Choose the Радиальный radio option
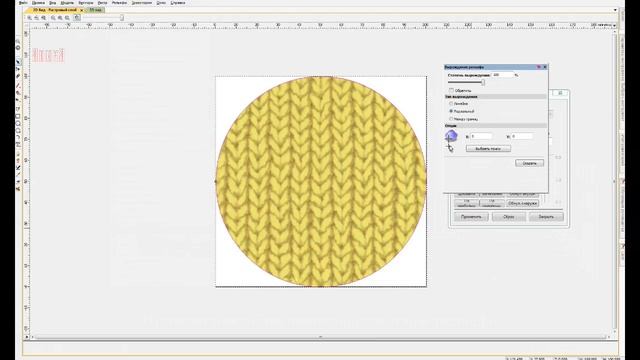This screenshot has width=640, height=360. click(x=451, y=111)
